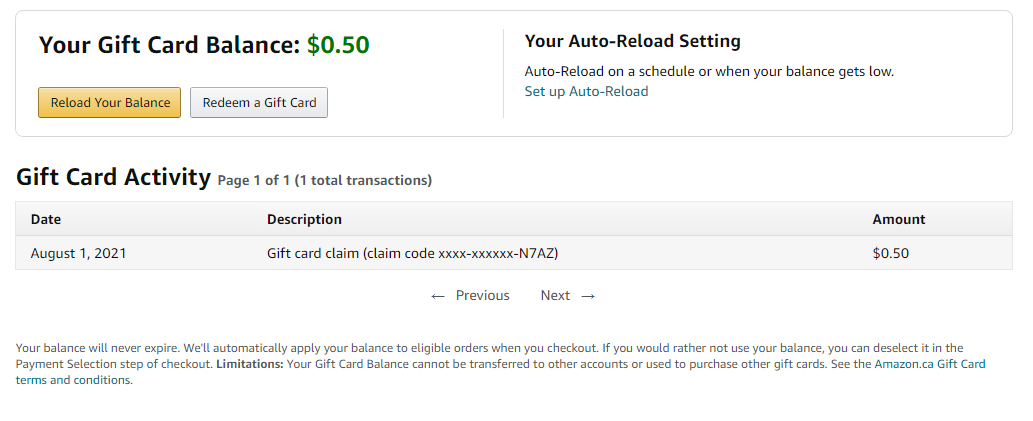The height and width of the screenshot is (421, 1033).
Task: Click the Page 1 of 1 transactions count
Action: [325, 180]
